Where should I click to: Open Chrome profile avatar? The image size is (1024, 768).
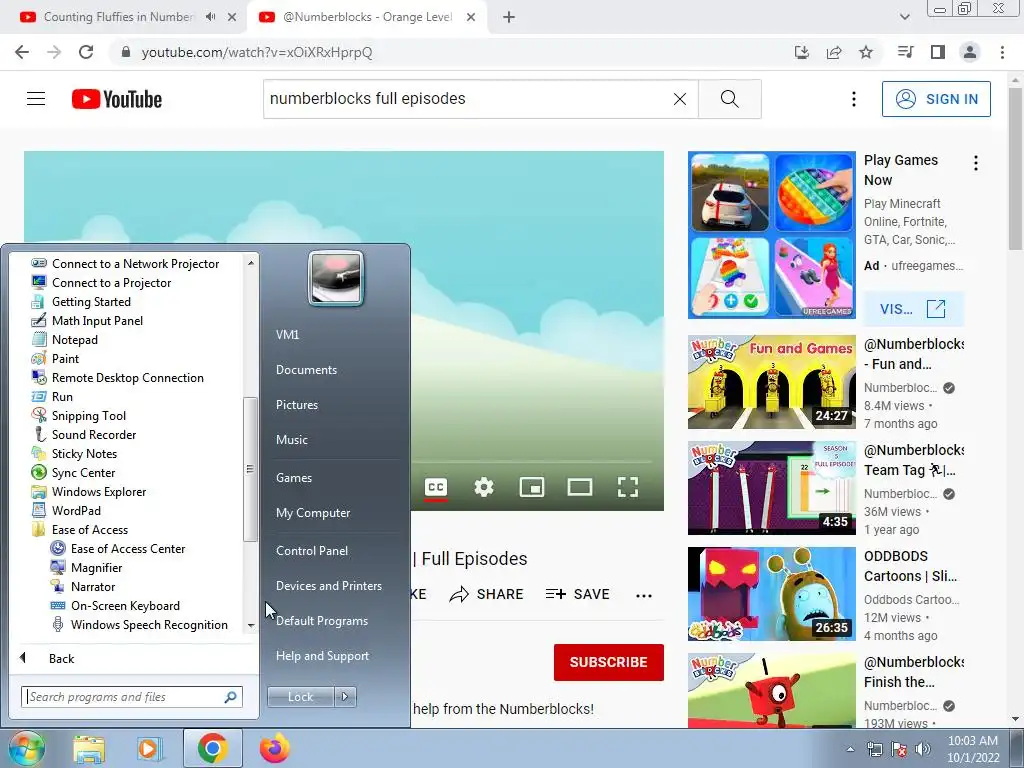click(970, 52)
